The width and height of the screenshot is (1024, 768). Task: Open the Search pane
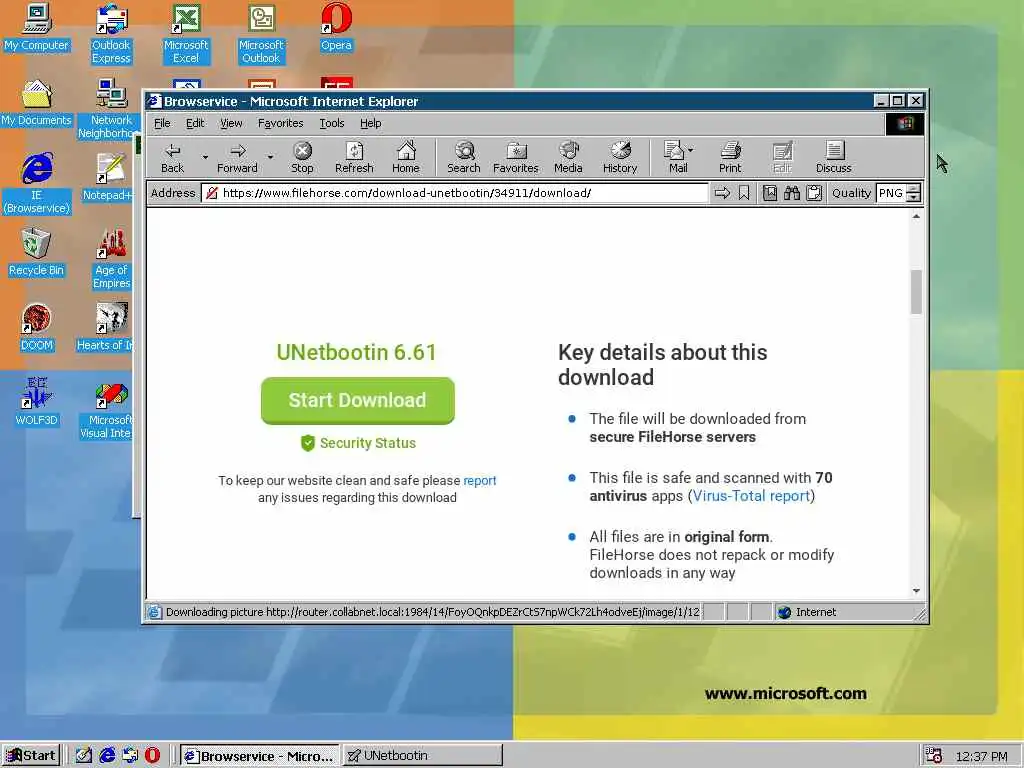pyautogui.click(x=464, y=158)
